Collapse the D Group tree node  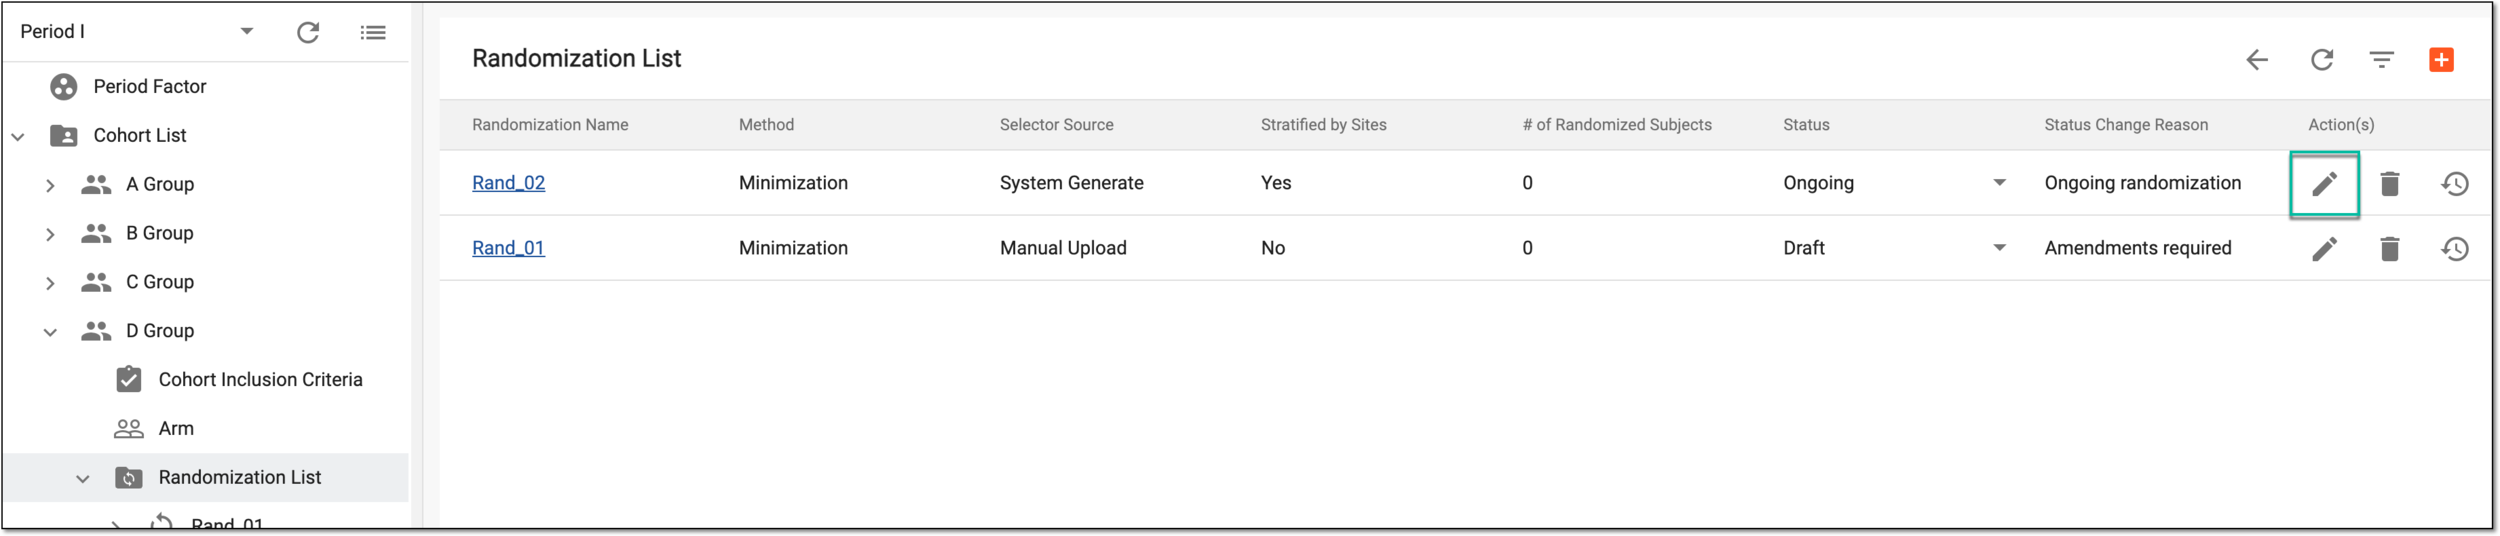coord(50,333)
